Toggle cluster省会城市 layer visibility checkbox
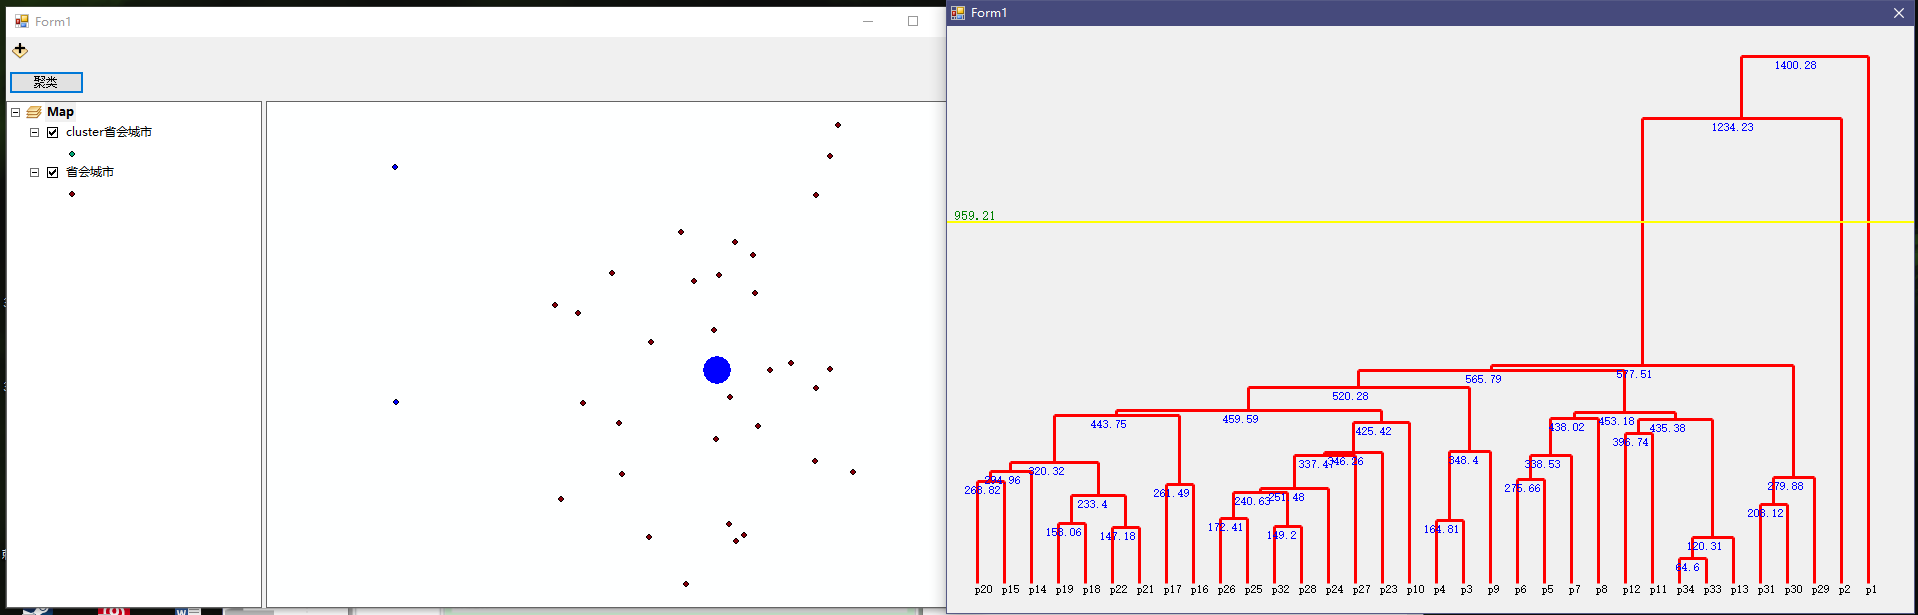 [53, 132]
